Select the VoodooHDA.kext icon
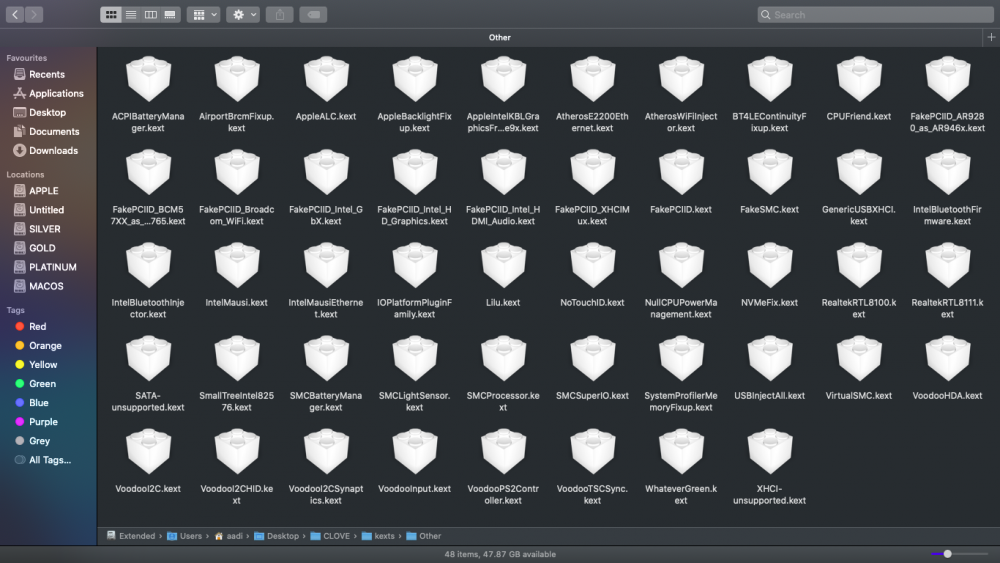Viewport: 1000px width, 563px height. 948,358
